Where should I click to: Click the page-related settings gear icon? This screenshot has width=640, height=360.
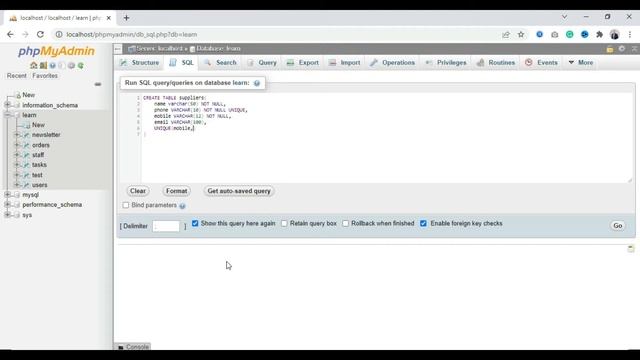point(622,49)
